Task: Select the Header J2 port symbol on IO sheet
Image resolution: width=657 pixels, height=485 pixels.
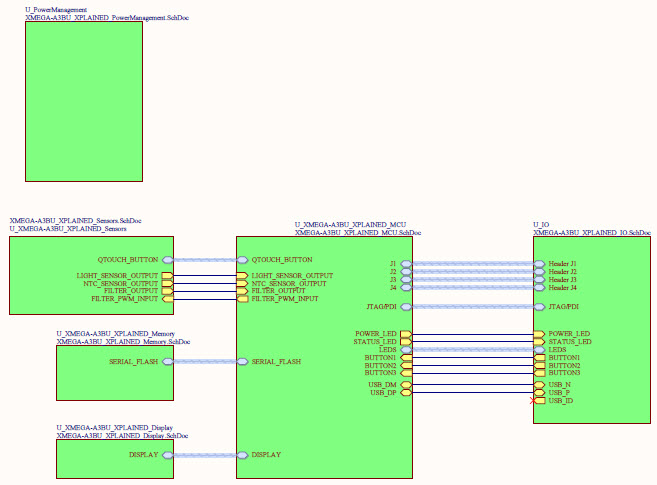Action: pos(539,272)
